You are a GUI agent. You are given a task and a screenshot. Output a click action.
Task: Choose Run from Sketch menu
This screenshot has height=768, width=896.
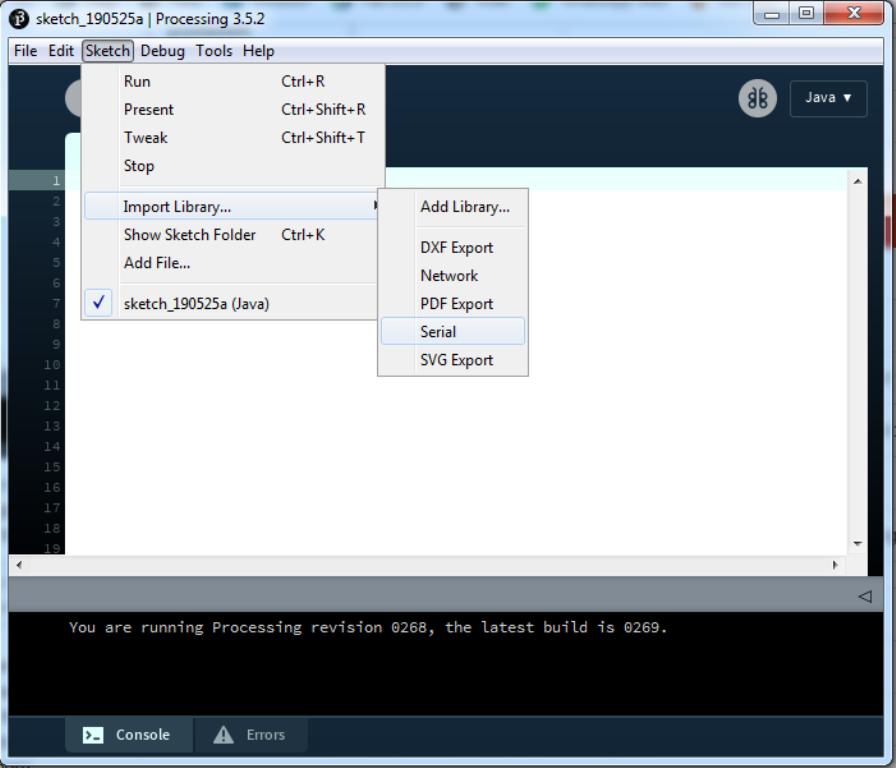pos(234,81)
